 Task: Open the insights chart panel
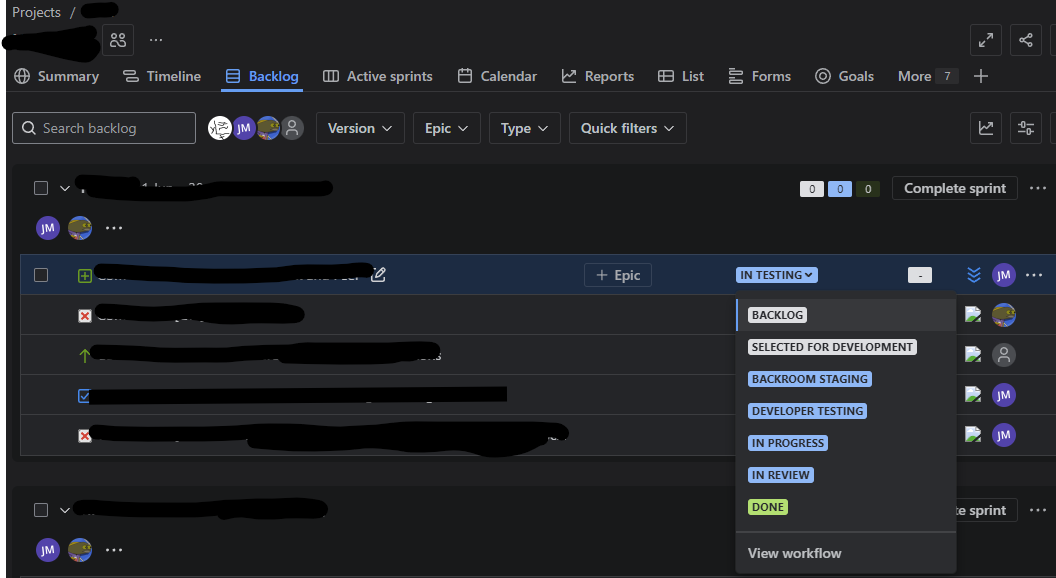[985, 128]
